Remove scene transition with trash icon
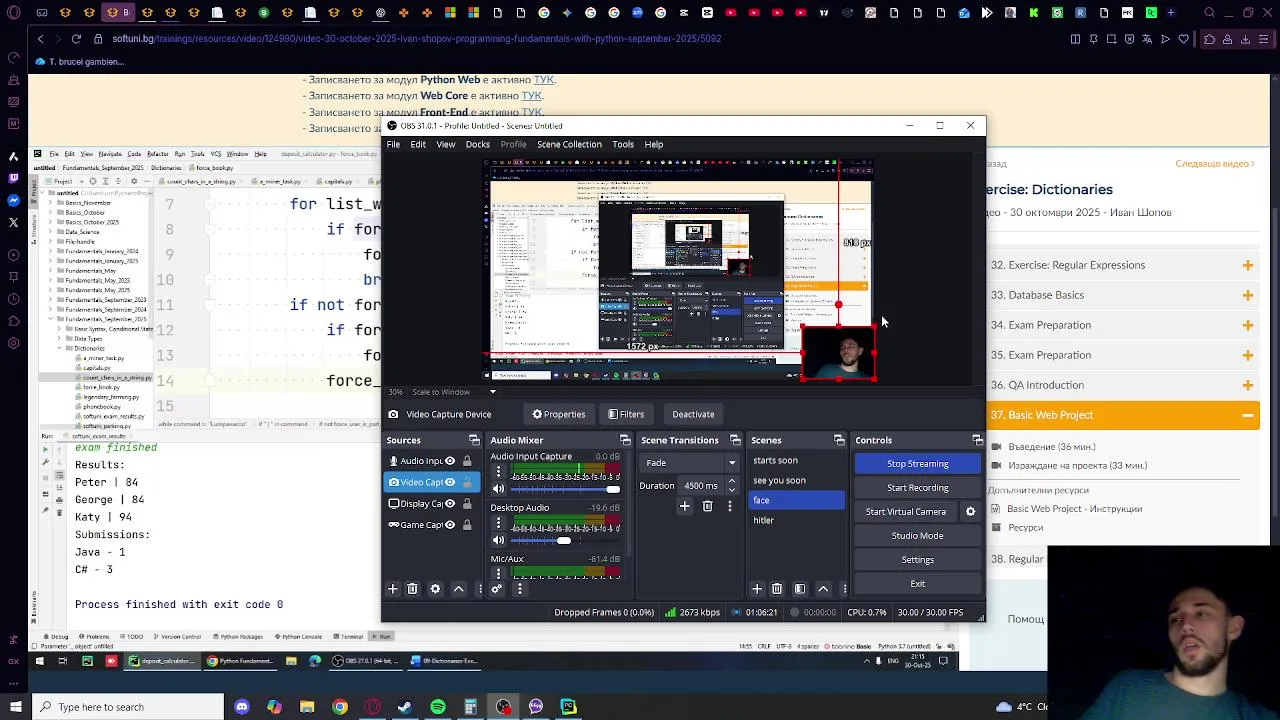 point(707,506)
